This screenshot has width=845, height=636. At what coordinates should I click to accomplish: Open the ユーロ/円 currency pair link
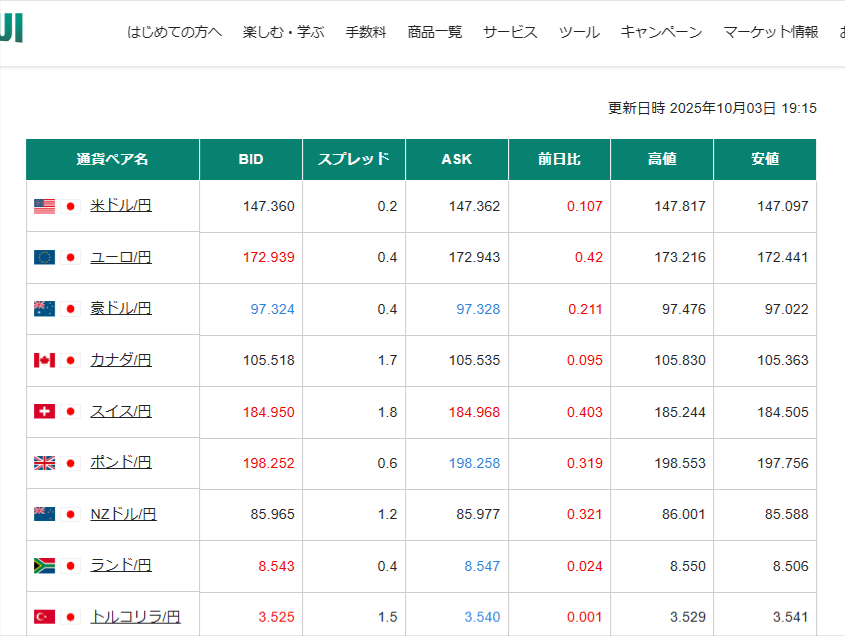tap(121, 257)
